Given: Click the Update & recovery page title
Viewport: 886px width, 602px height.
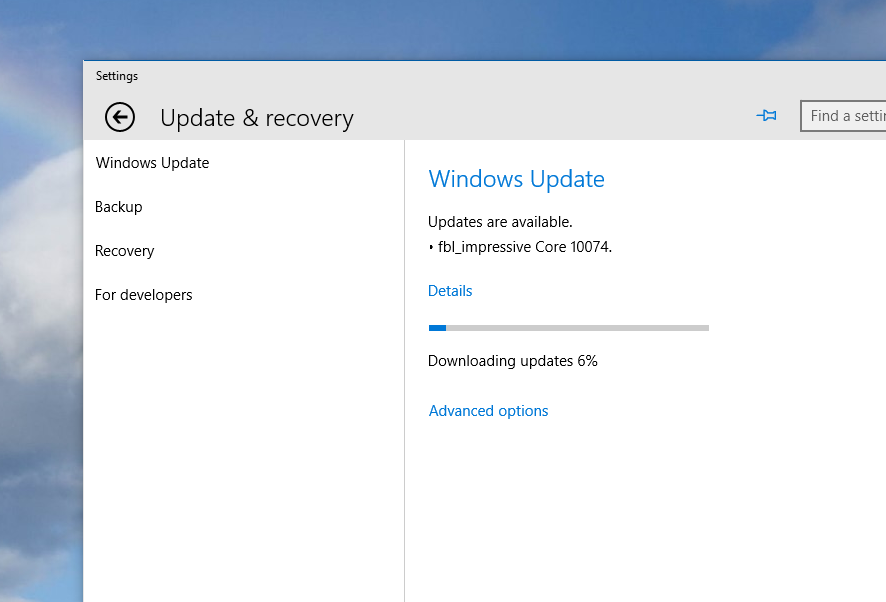Looking at the screenshot, I should point(257,118).
